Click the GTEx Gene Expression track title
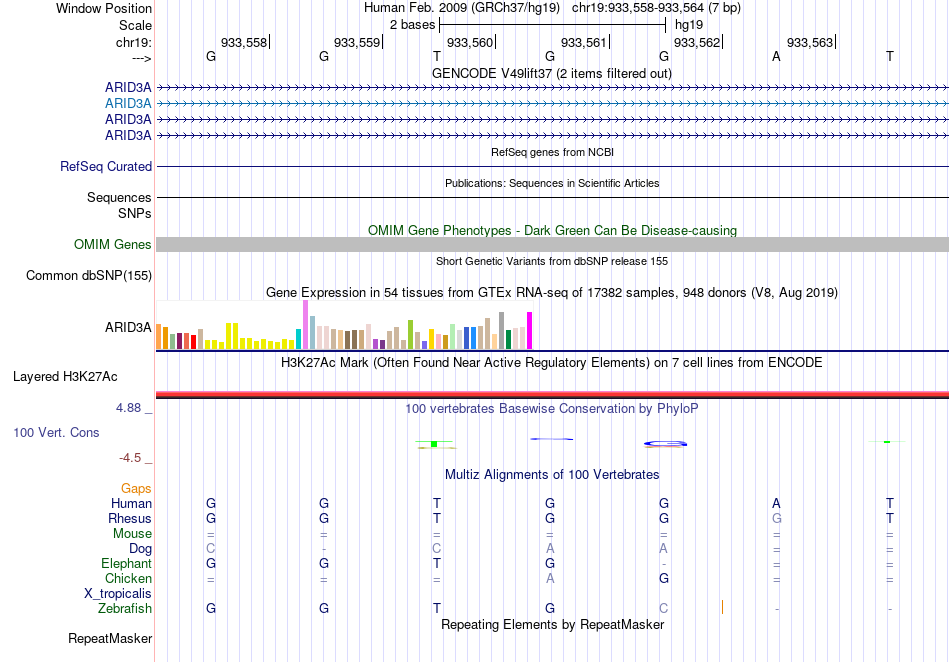 (x=552, y=293)
